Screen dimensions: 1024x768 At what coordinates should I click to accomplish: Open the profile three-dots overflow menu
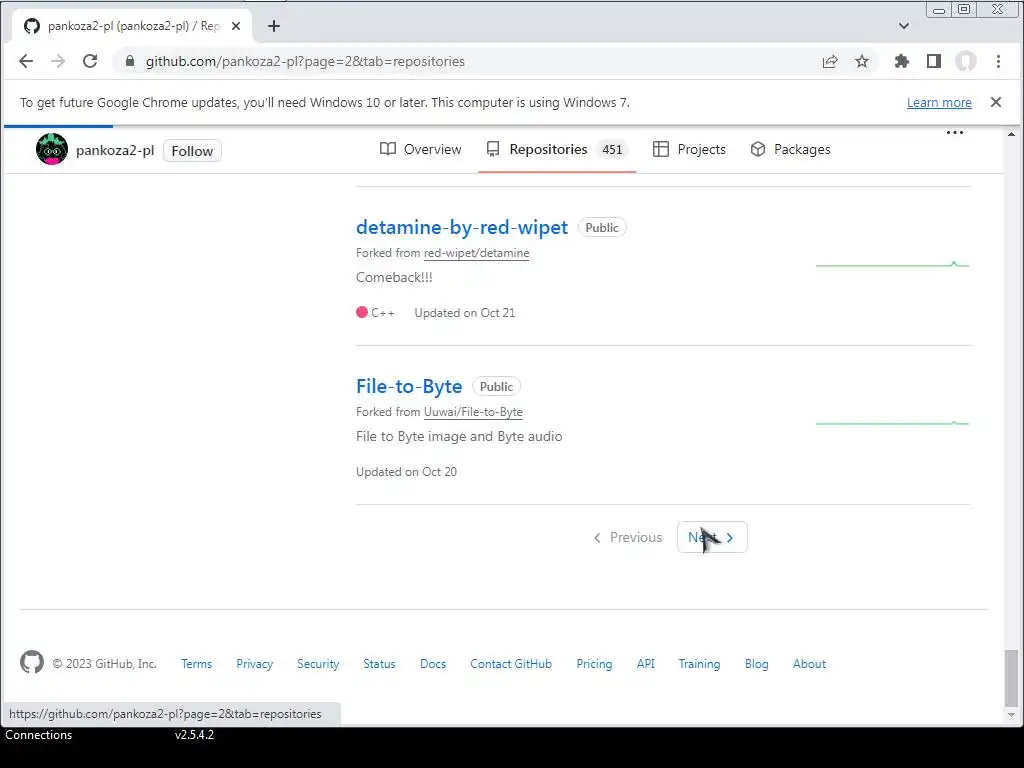(x=955, y=133)
